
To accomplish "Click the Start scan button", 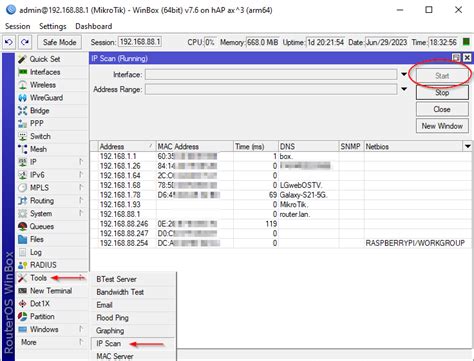I will tap(442, 76).
